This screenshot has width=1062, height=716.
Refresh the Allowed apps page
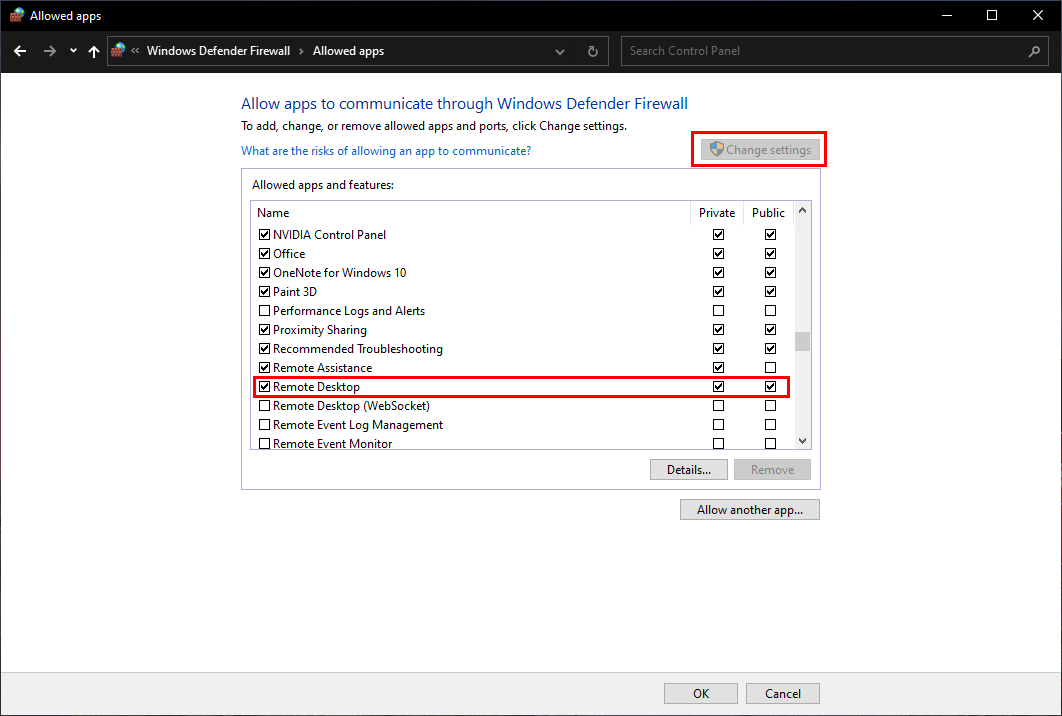[593, 51]
